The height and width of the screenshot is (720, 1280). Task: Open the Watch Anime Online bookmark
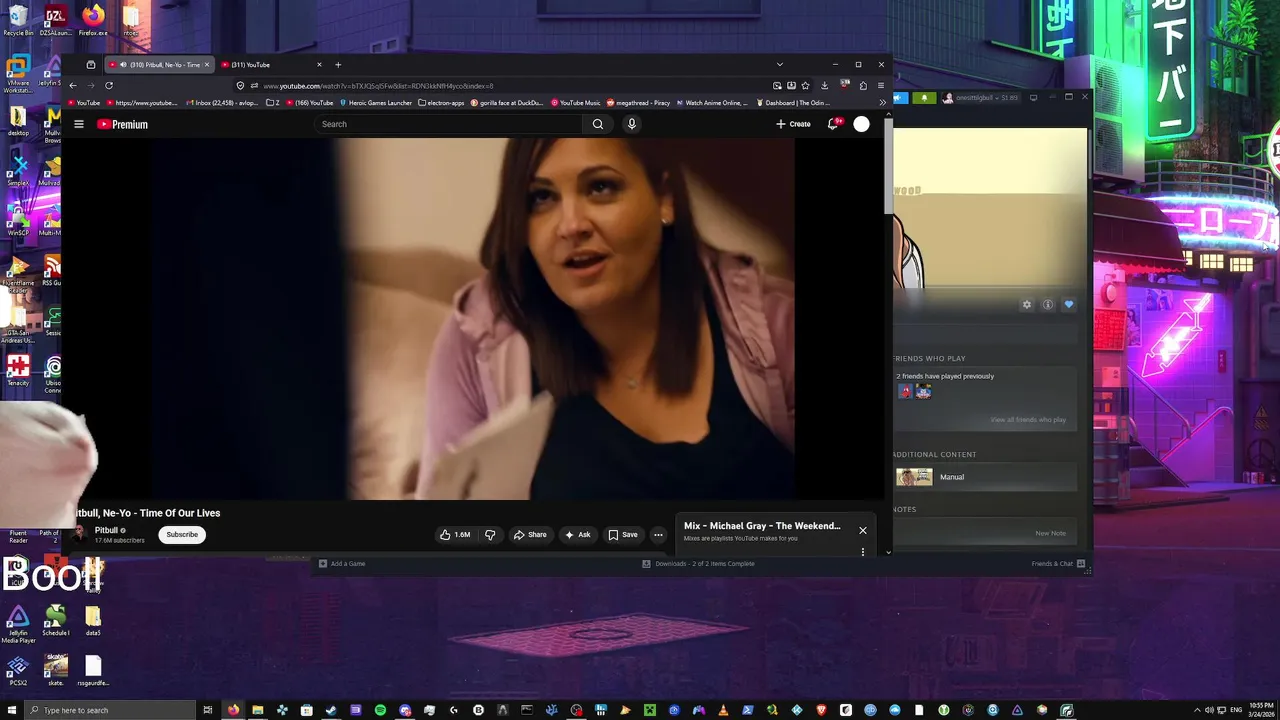click(712, 102)
